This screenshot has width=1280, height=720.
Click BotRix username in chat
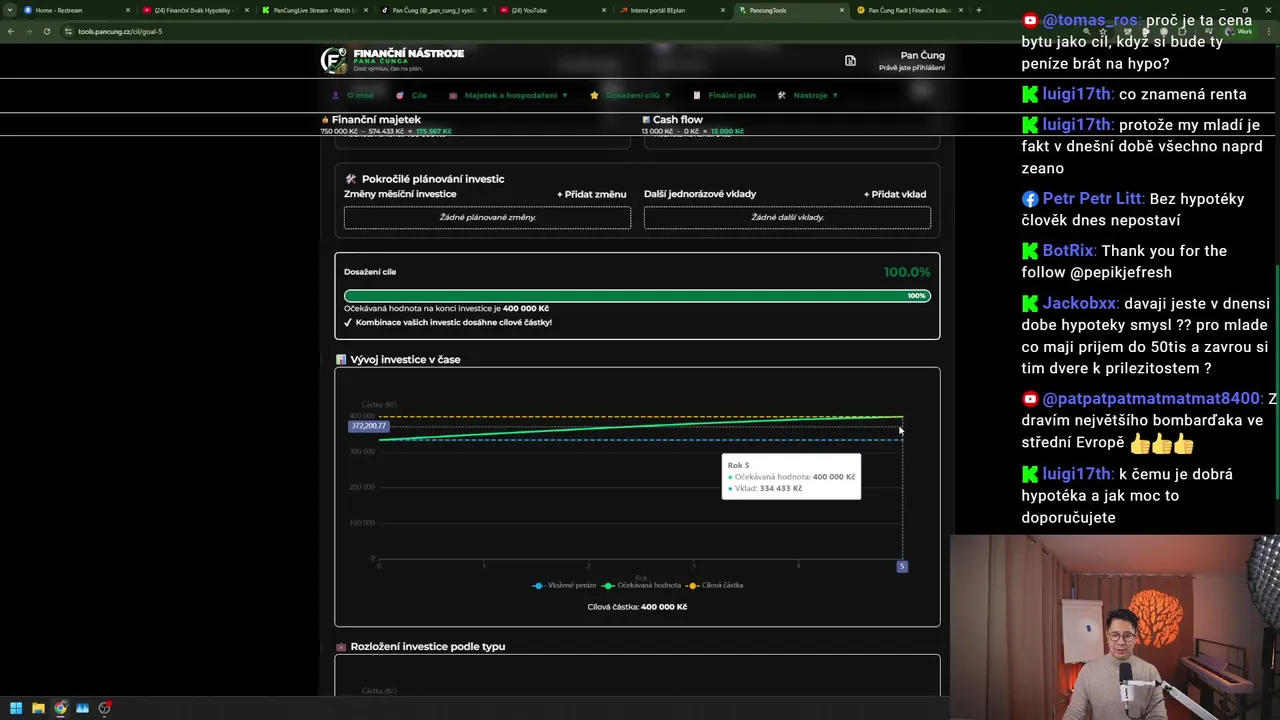pos(1068,250)
